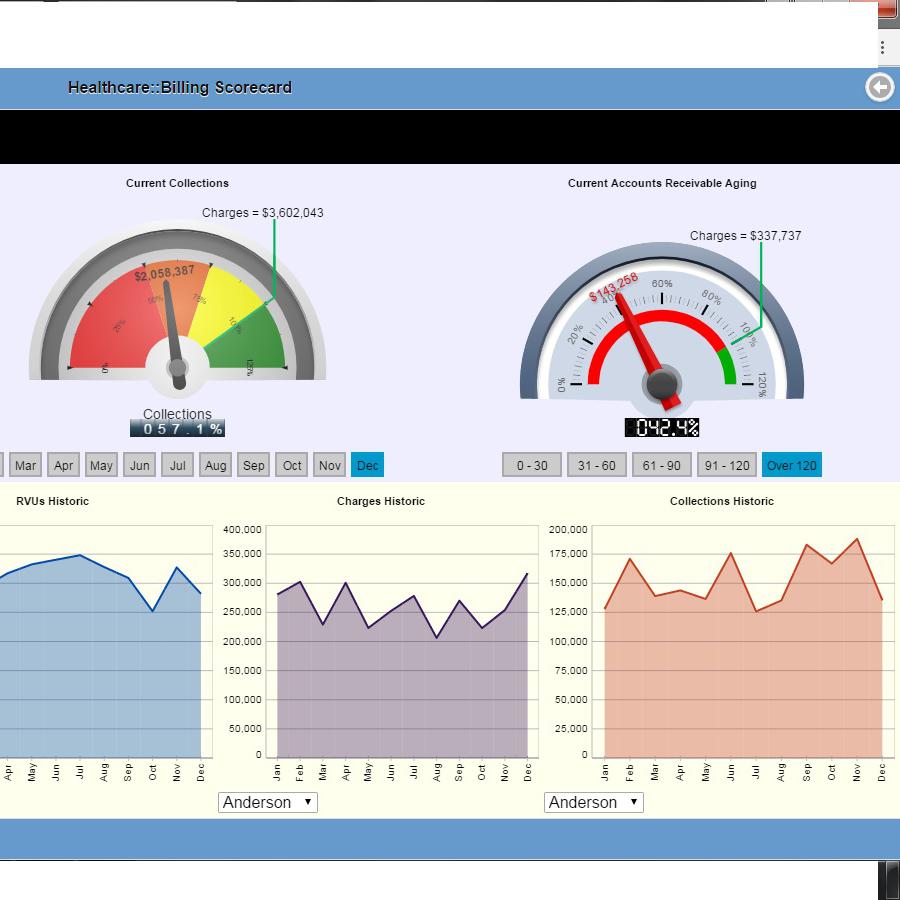Select the Sep month filter
The width and height of the screenshot is (900, 900).
[x=253, y=465]
